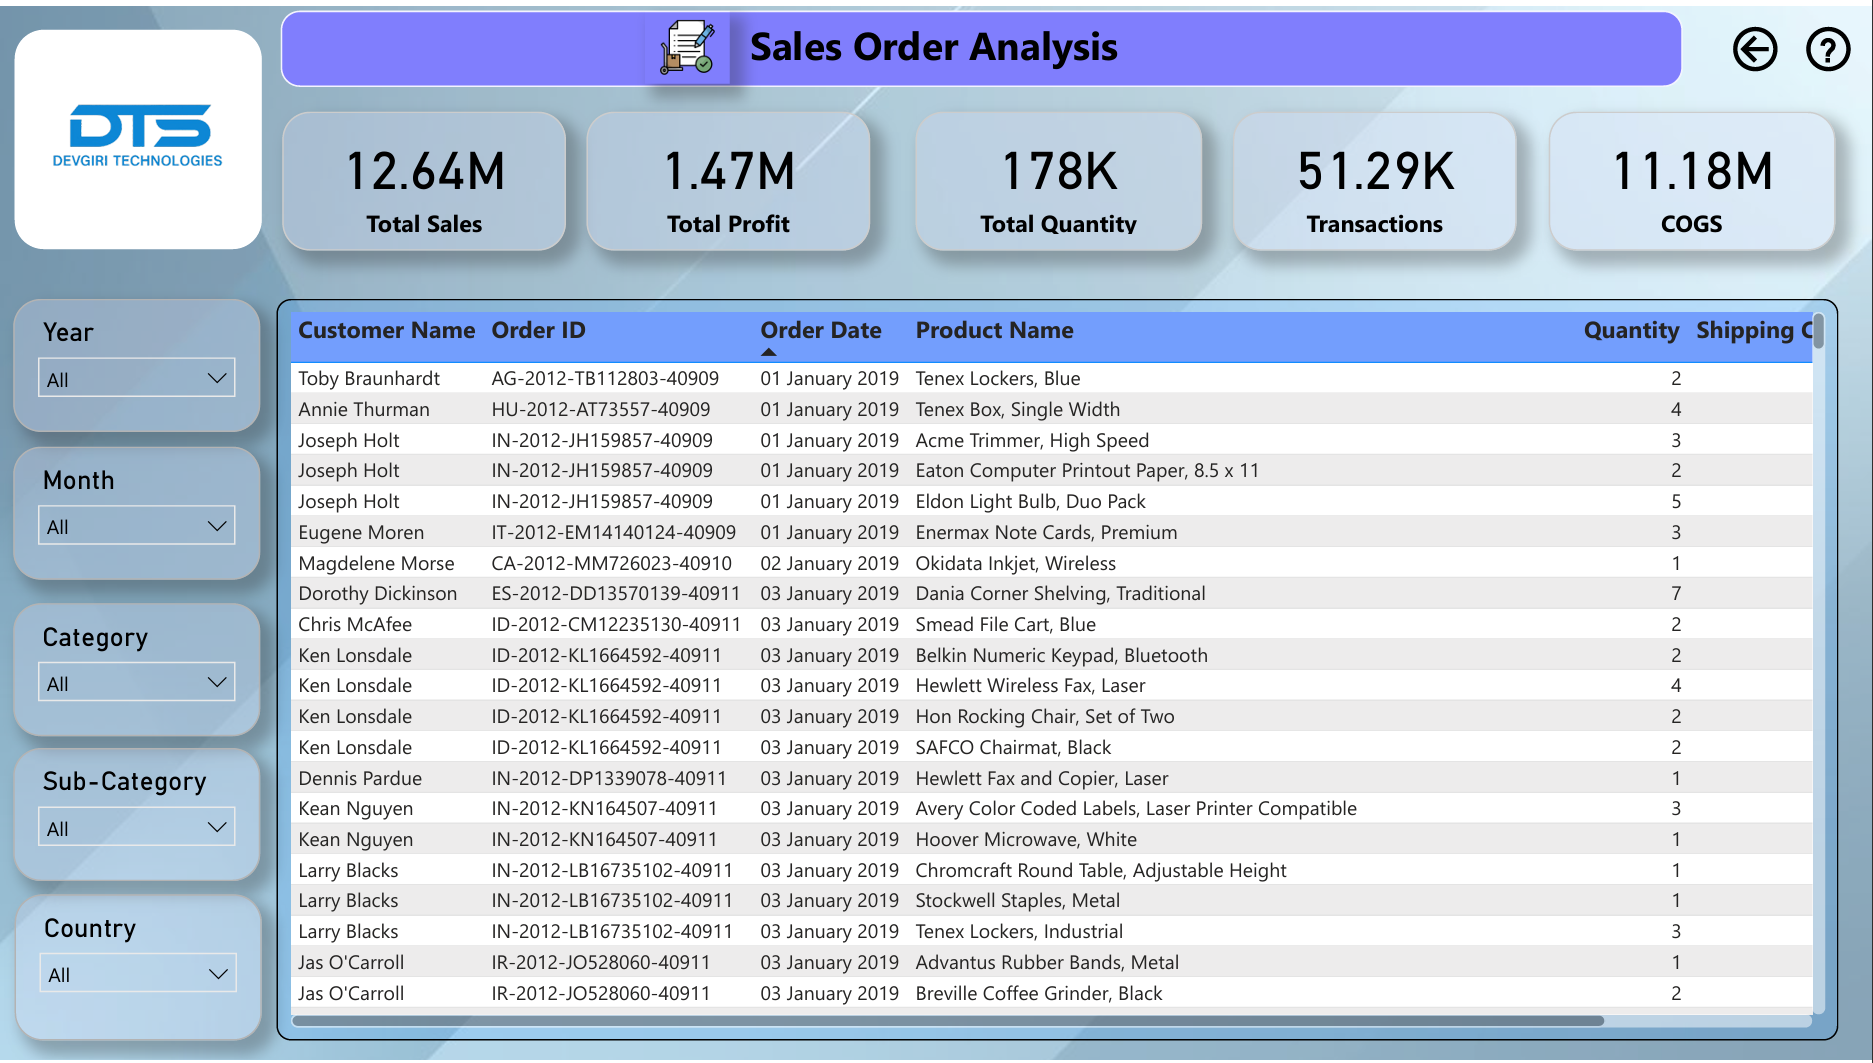Click the table's vertical scrollbar thumb
The width and height of the screenshot is (1873, 1063).
click(x=1818, y=332)
